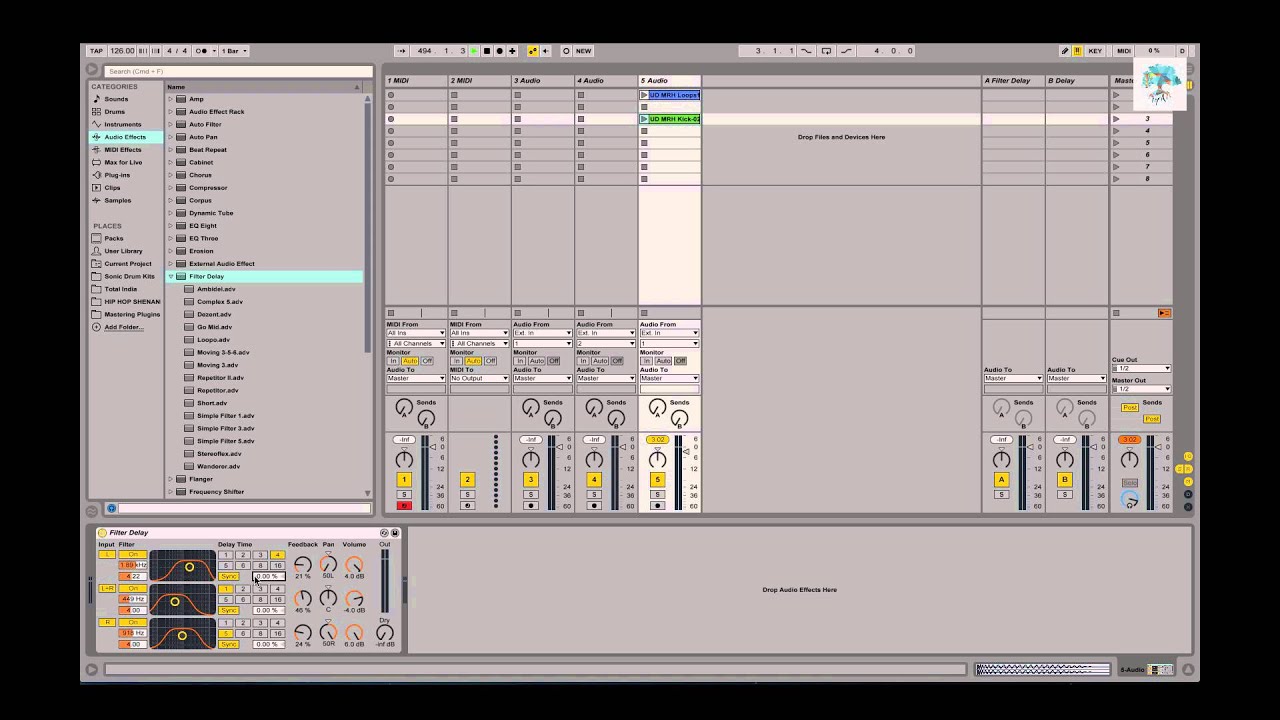Expand the Amp folder
Viewport: 1280px width, 720px height.
(x=171, y=99)
